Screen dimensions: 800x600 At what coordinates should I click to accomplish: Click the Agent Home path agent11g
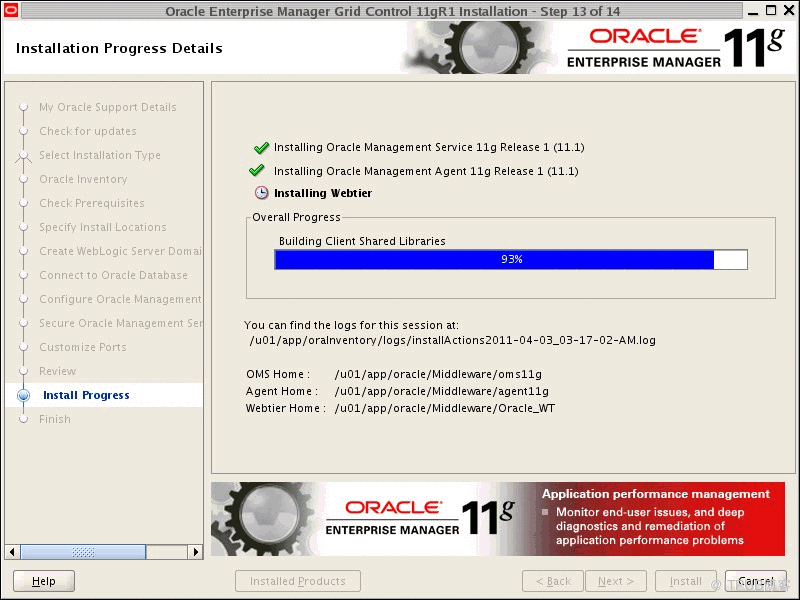coord(442,391)
